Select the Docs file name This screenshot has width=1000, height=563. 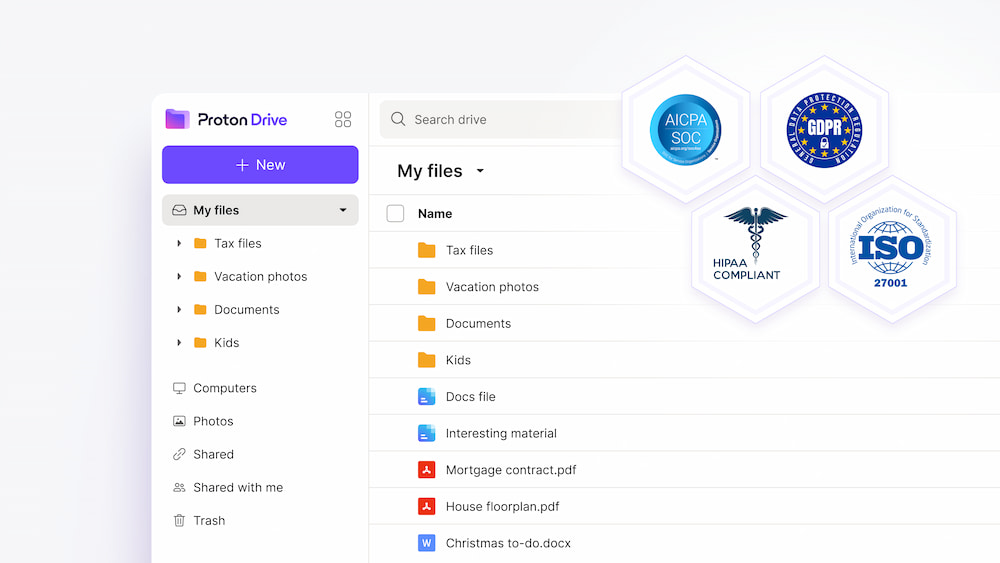pos(471,397)
